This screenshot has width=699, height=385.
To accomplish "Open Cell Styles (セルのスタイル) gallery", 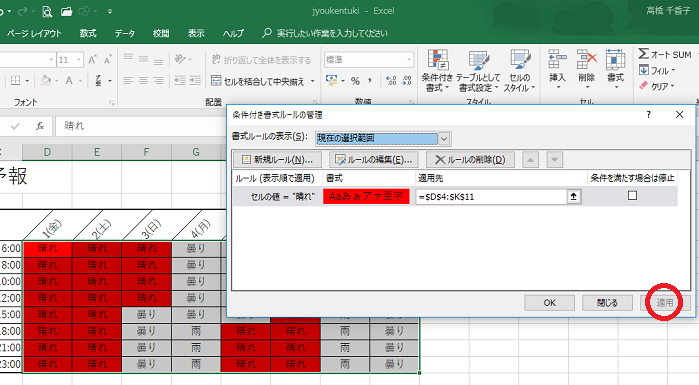I will click(x=519, y=70).
